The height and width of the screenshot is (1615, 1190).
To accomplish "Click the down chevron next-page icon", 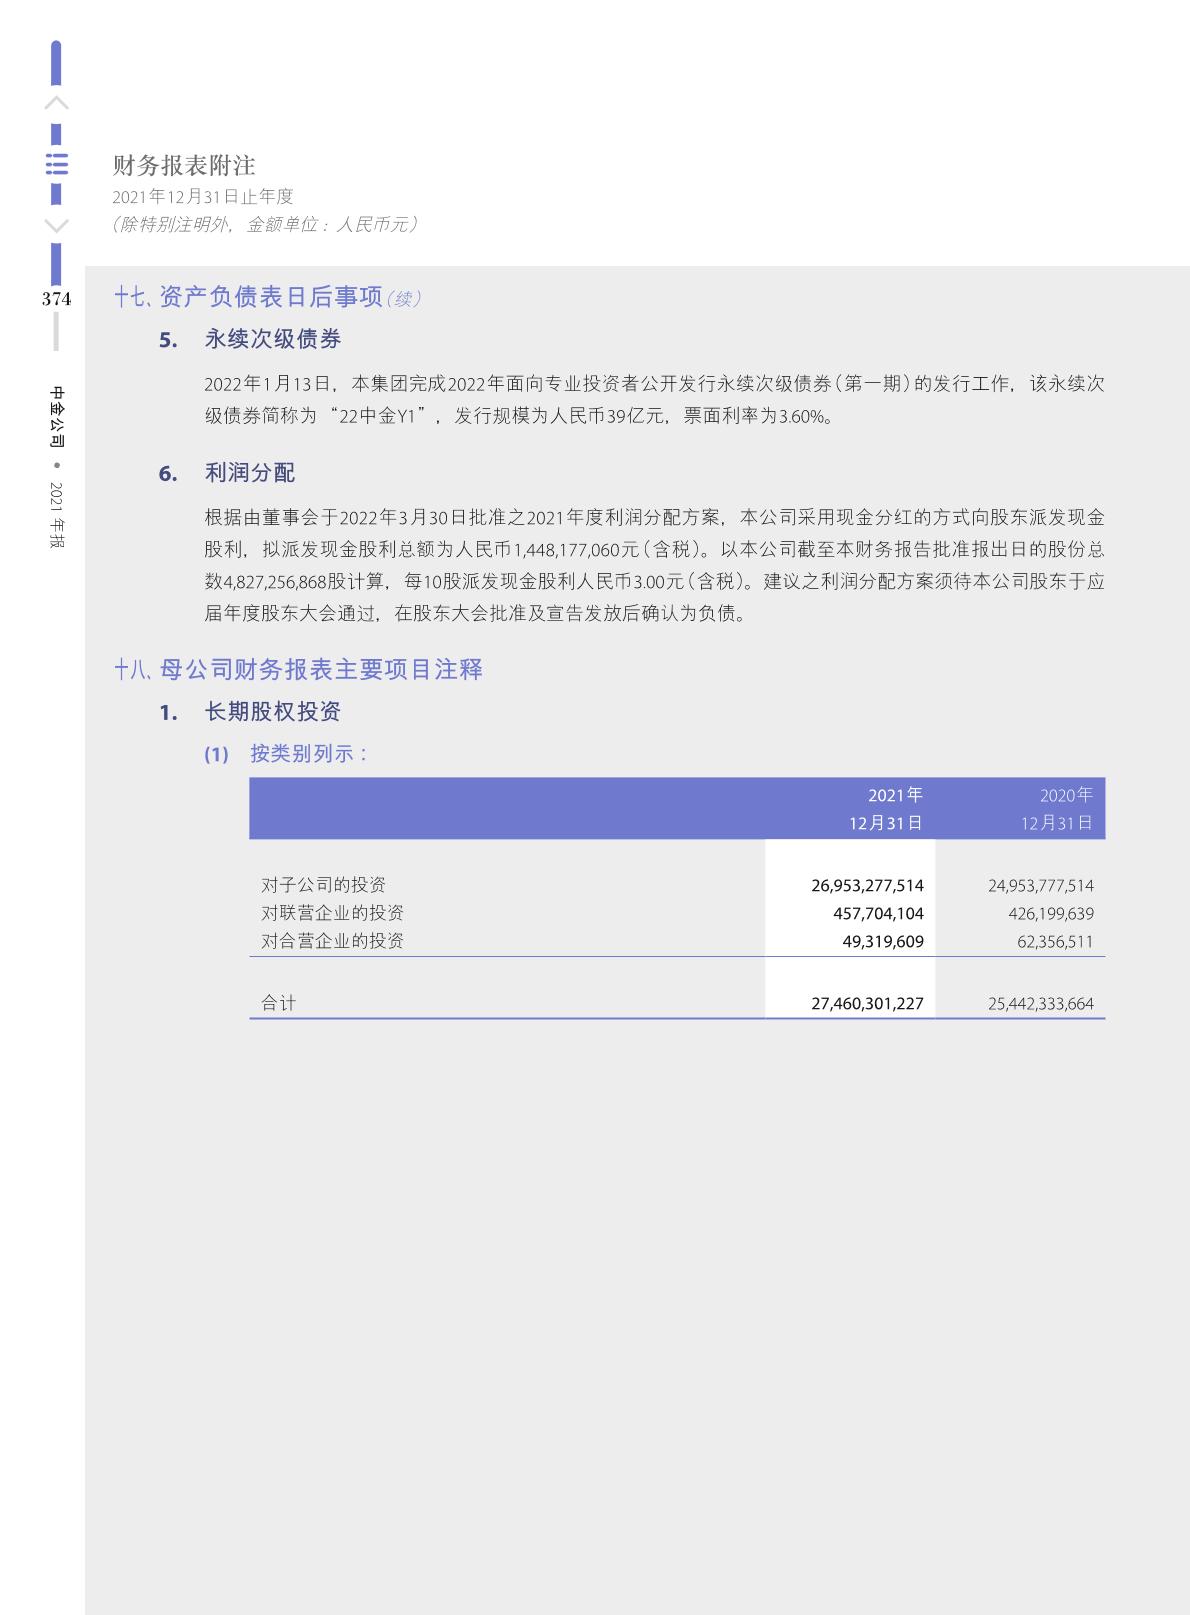I will coord(57,226).
